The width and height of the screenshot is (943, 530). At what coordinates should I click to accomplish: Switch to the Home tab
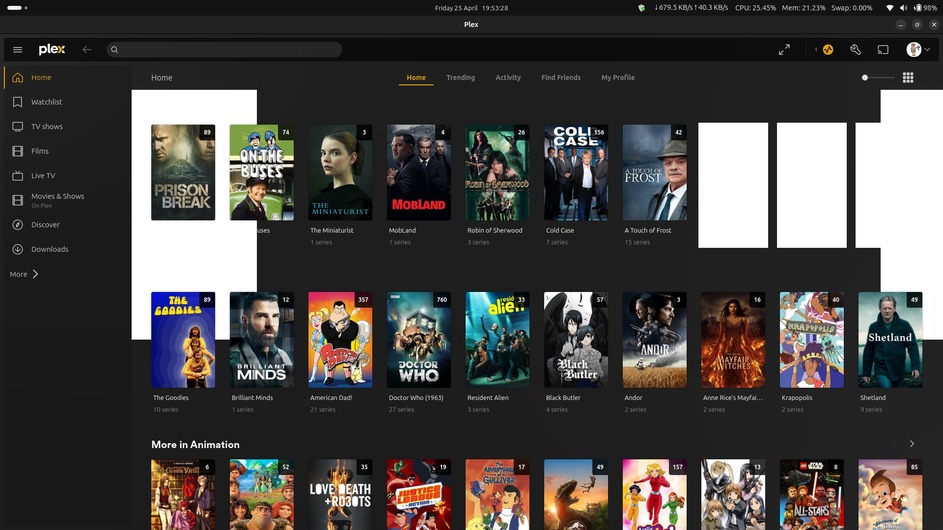(x=416, y=78)
